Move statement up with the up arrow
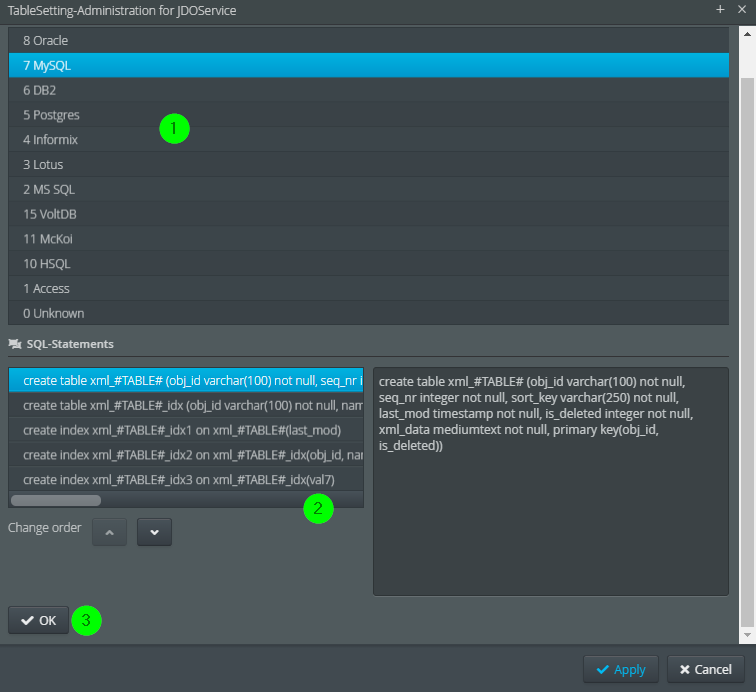756x692 pixels. [x=110, y=532]
